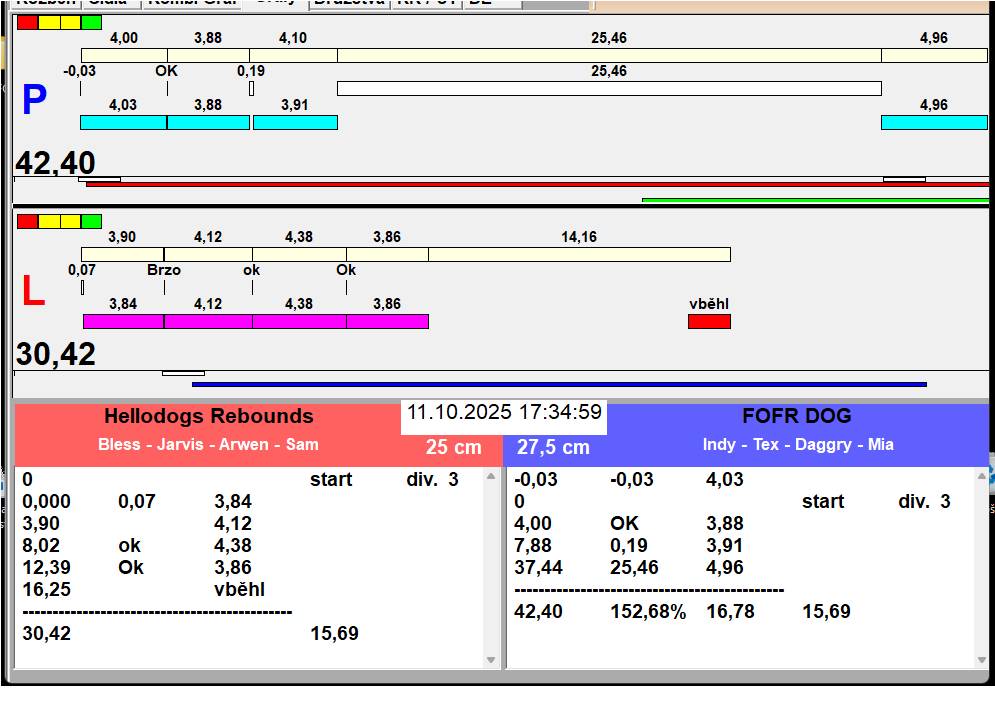
Task: Click the Hellodogs Rebounds team header
Action: (208, 417)
